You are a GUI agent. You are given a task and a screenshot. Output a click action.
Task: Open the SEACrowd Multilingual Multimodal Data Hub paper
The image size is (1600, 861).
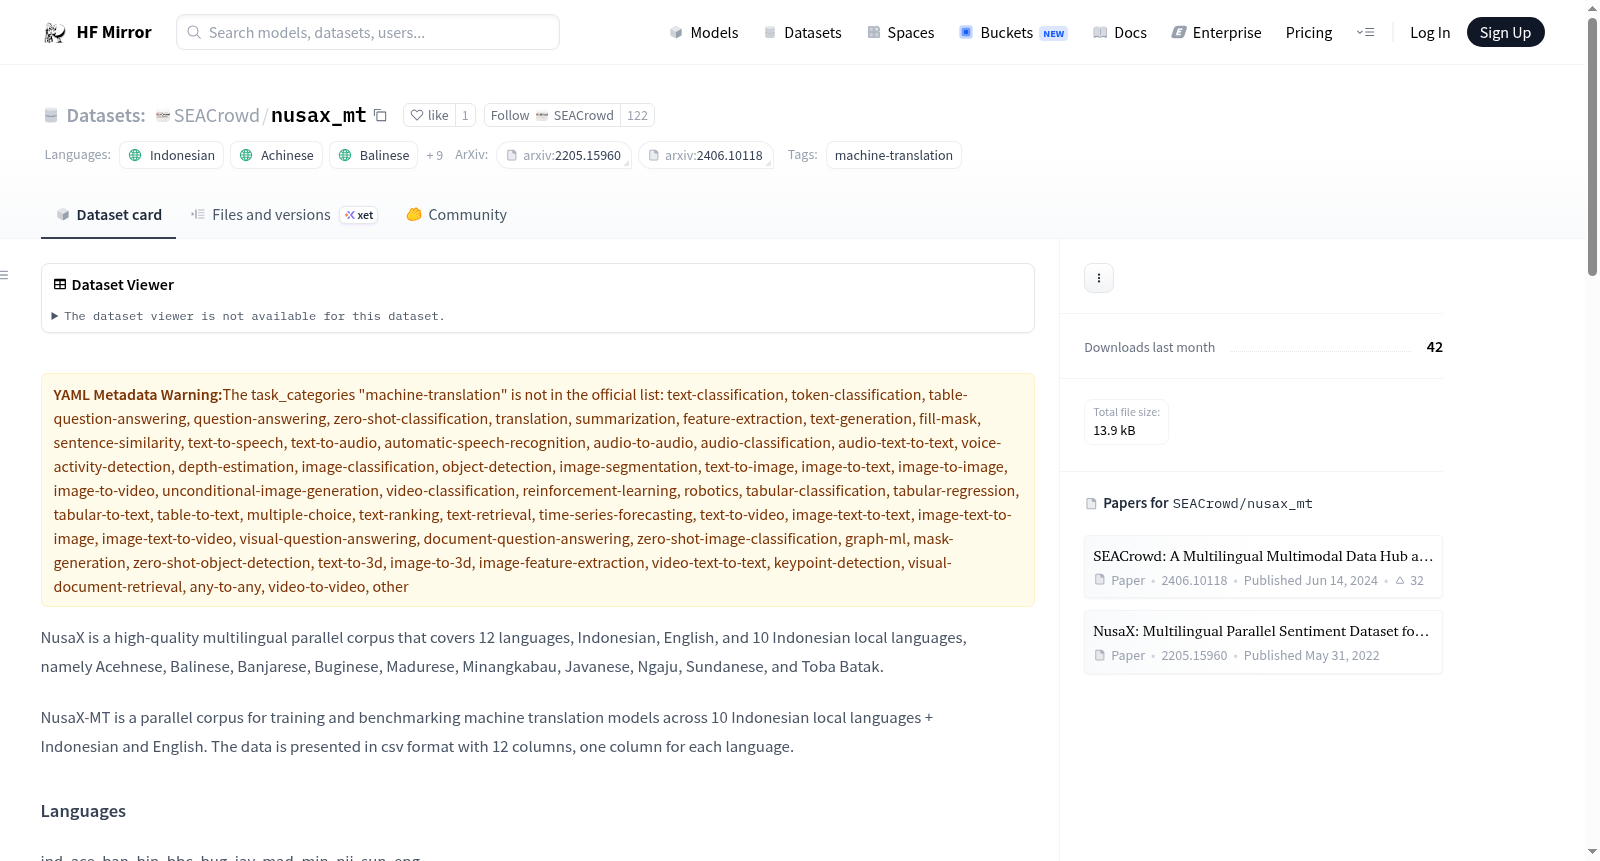pyautogui.click(x=1263, y=566)
